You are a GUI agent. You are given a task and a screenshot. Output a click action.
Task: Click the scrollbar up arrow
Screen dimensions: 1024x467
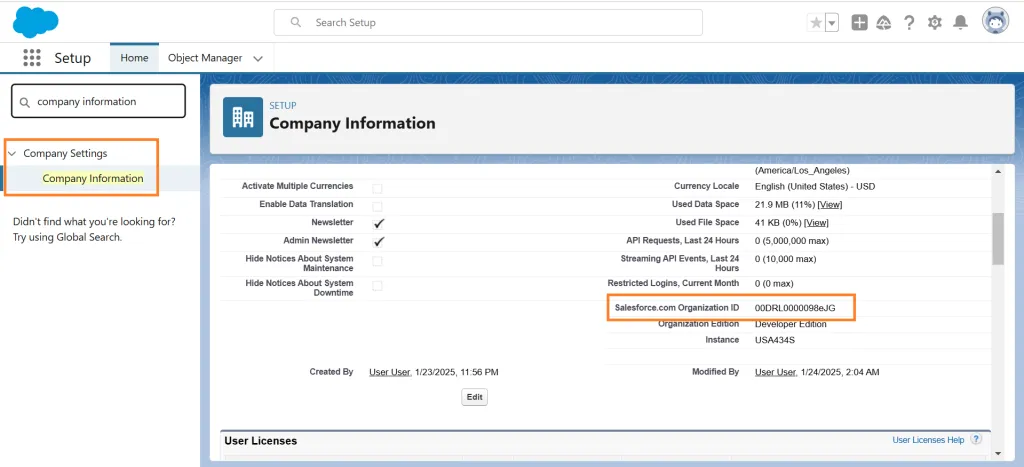coord(998,171)
